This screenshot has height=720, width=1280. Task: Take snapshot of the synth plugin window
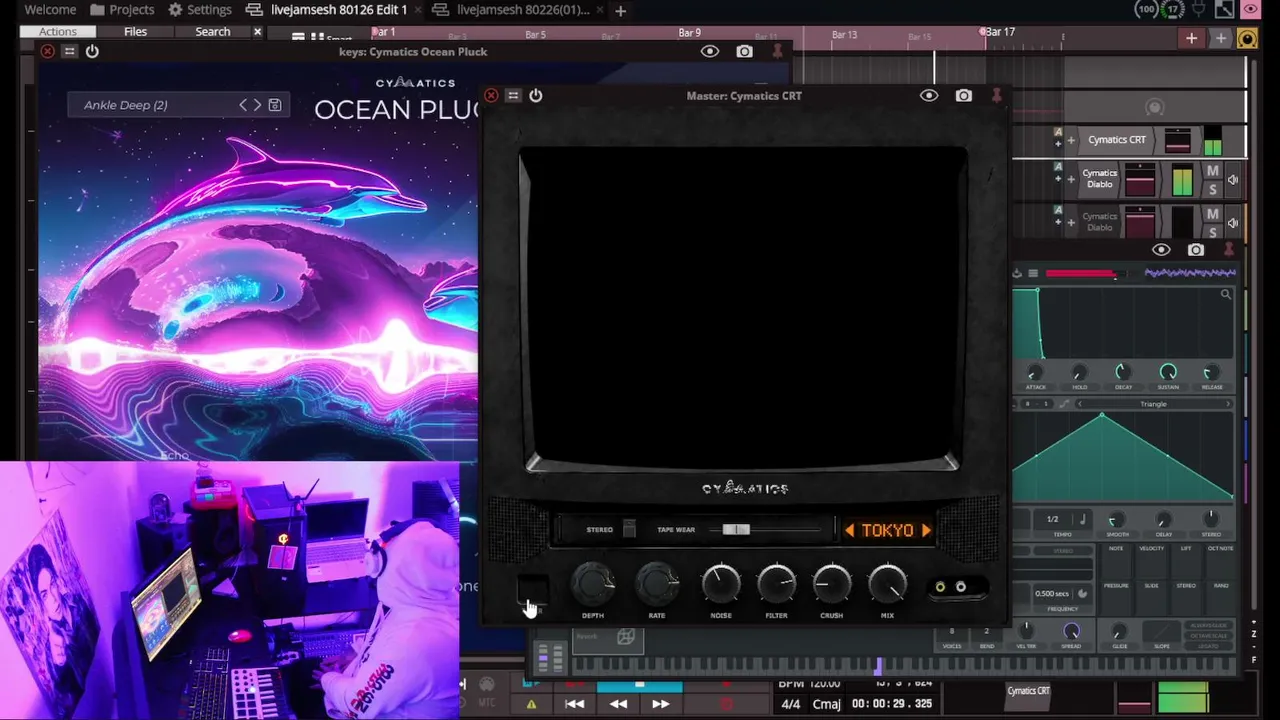pos(1196,250)
